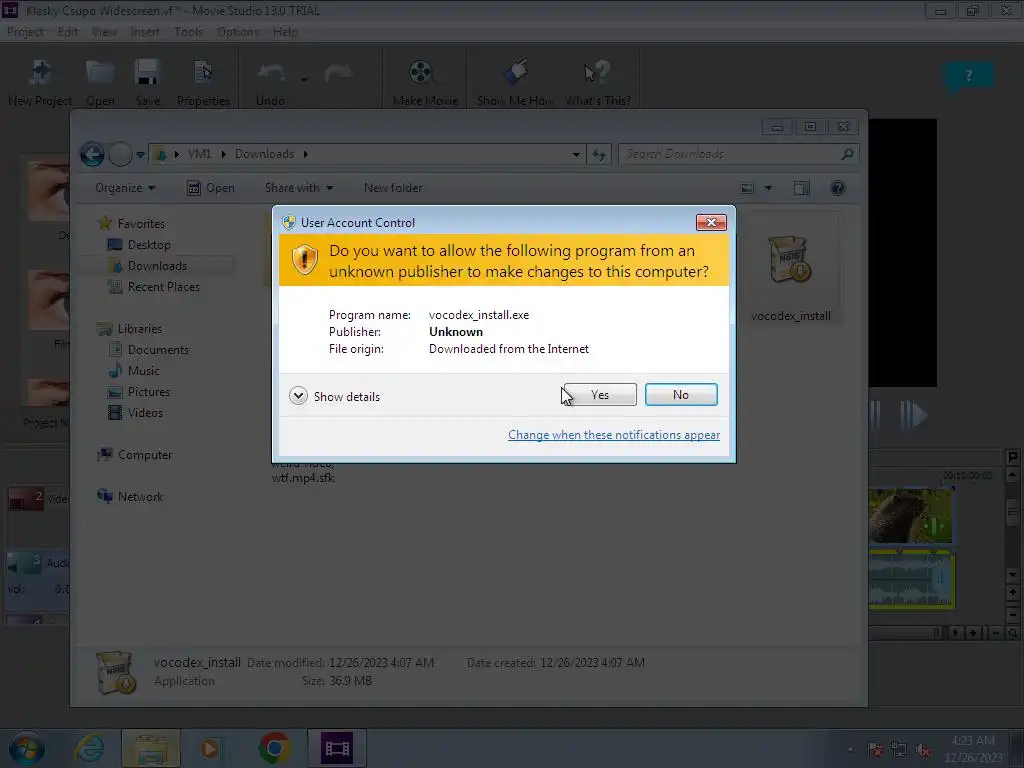Toggle the preview pane icon

pos(801,189)
